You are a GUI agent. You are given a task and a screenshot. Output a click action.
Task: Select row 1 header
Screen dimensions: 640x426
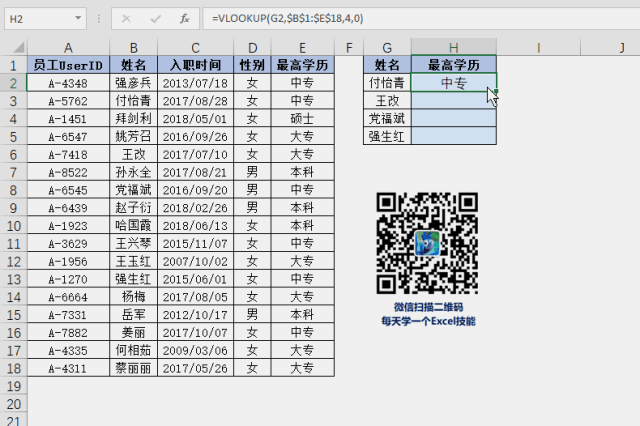coord(13,65)
